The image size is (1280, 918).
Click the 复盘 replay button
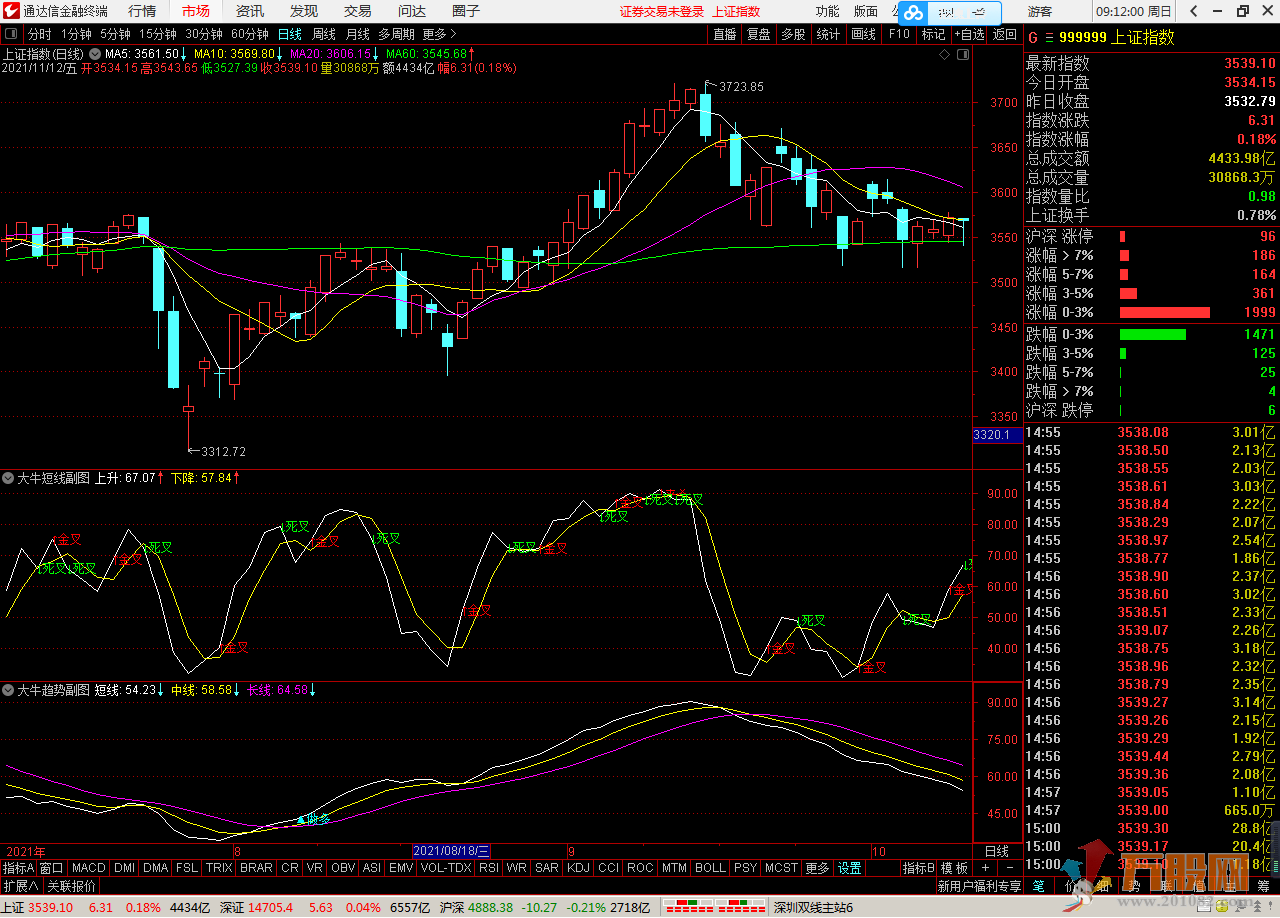pyautogui.click(x=759, y=34)
